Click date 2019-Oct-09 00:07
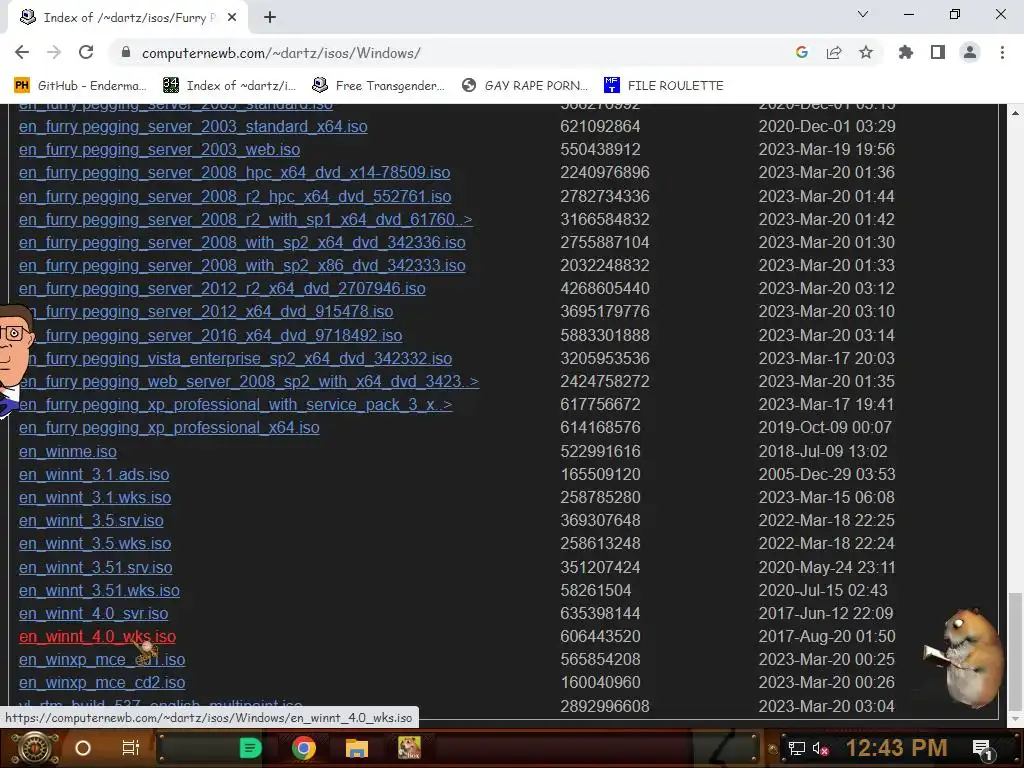This screenshot has width=1024, height=768. (825, 428)
